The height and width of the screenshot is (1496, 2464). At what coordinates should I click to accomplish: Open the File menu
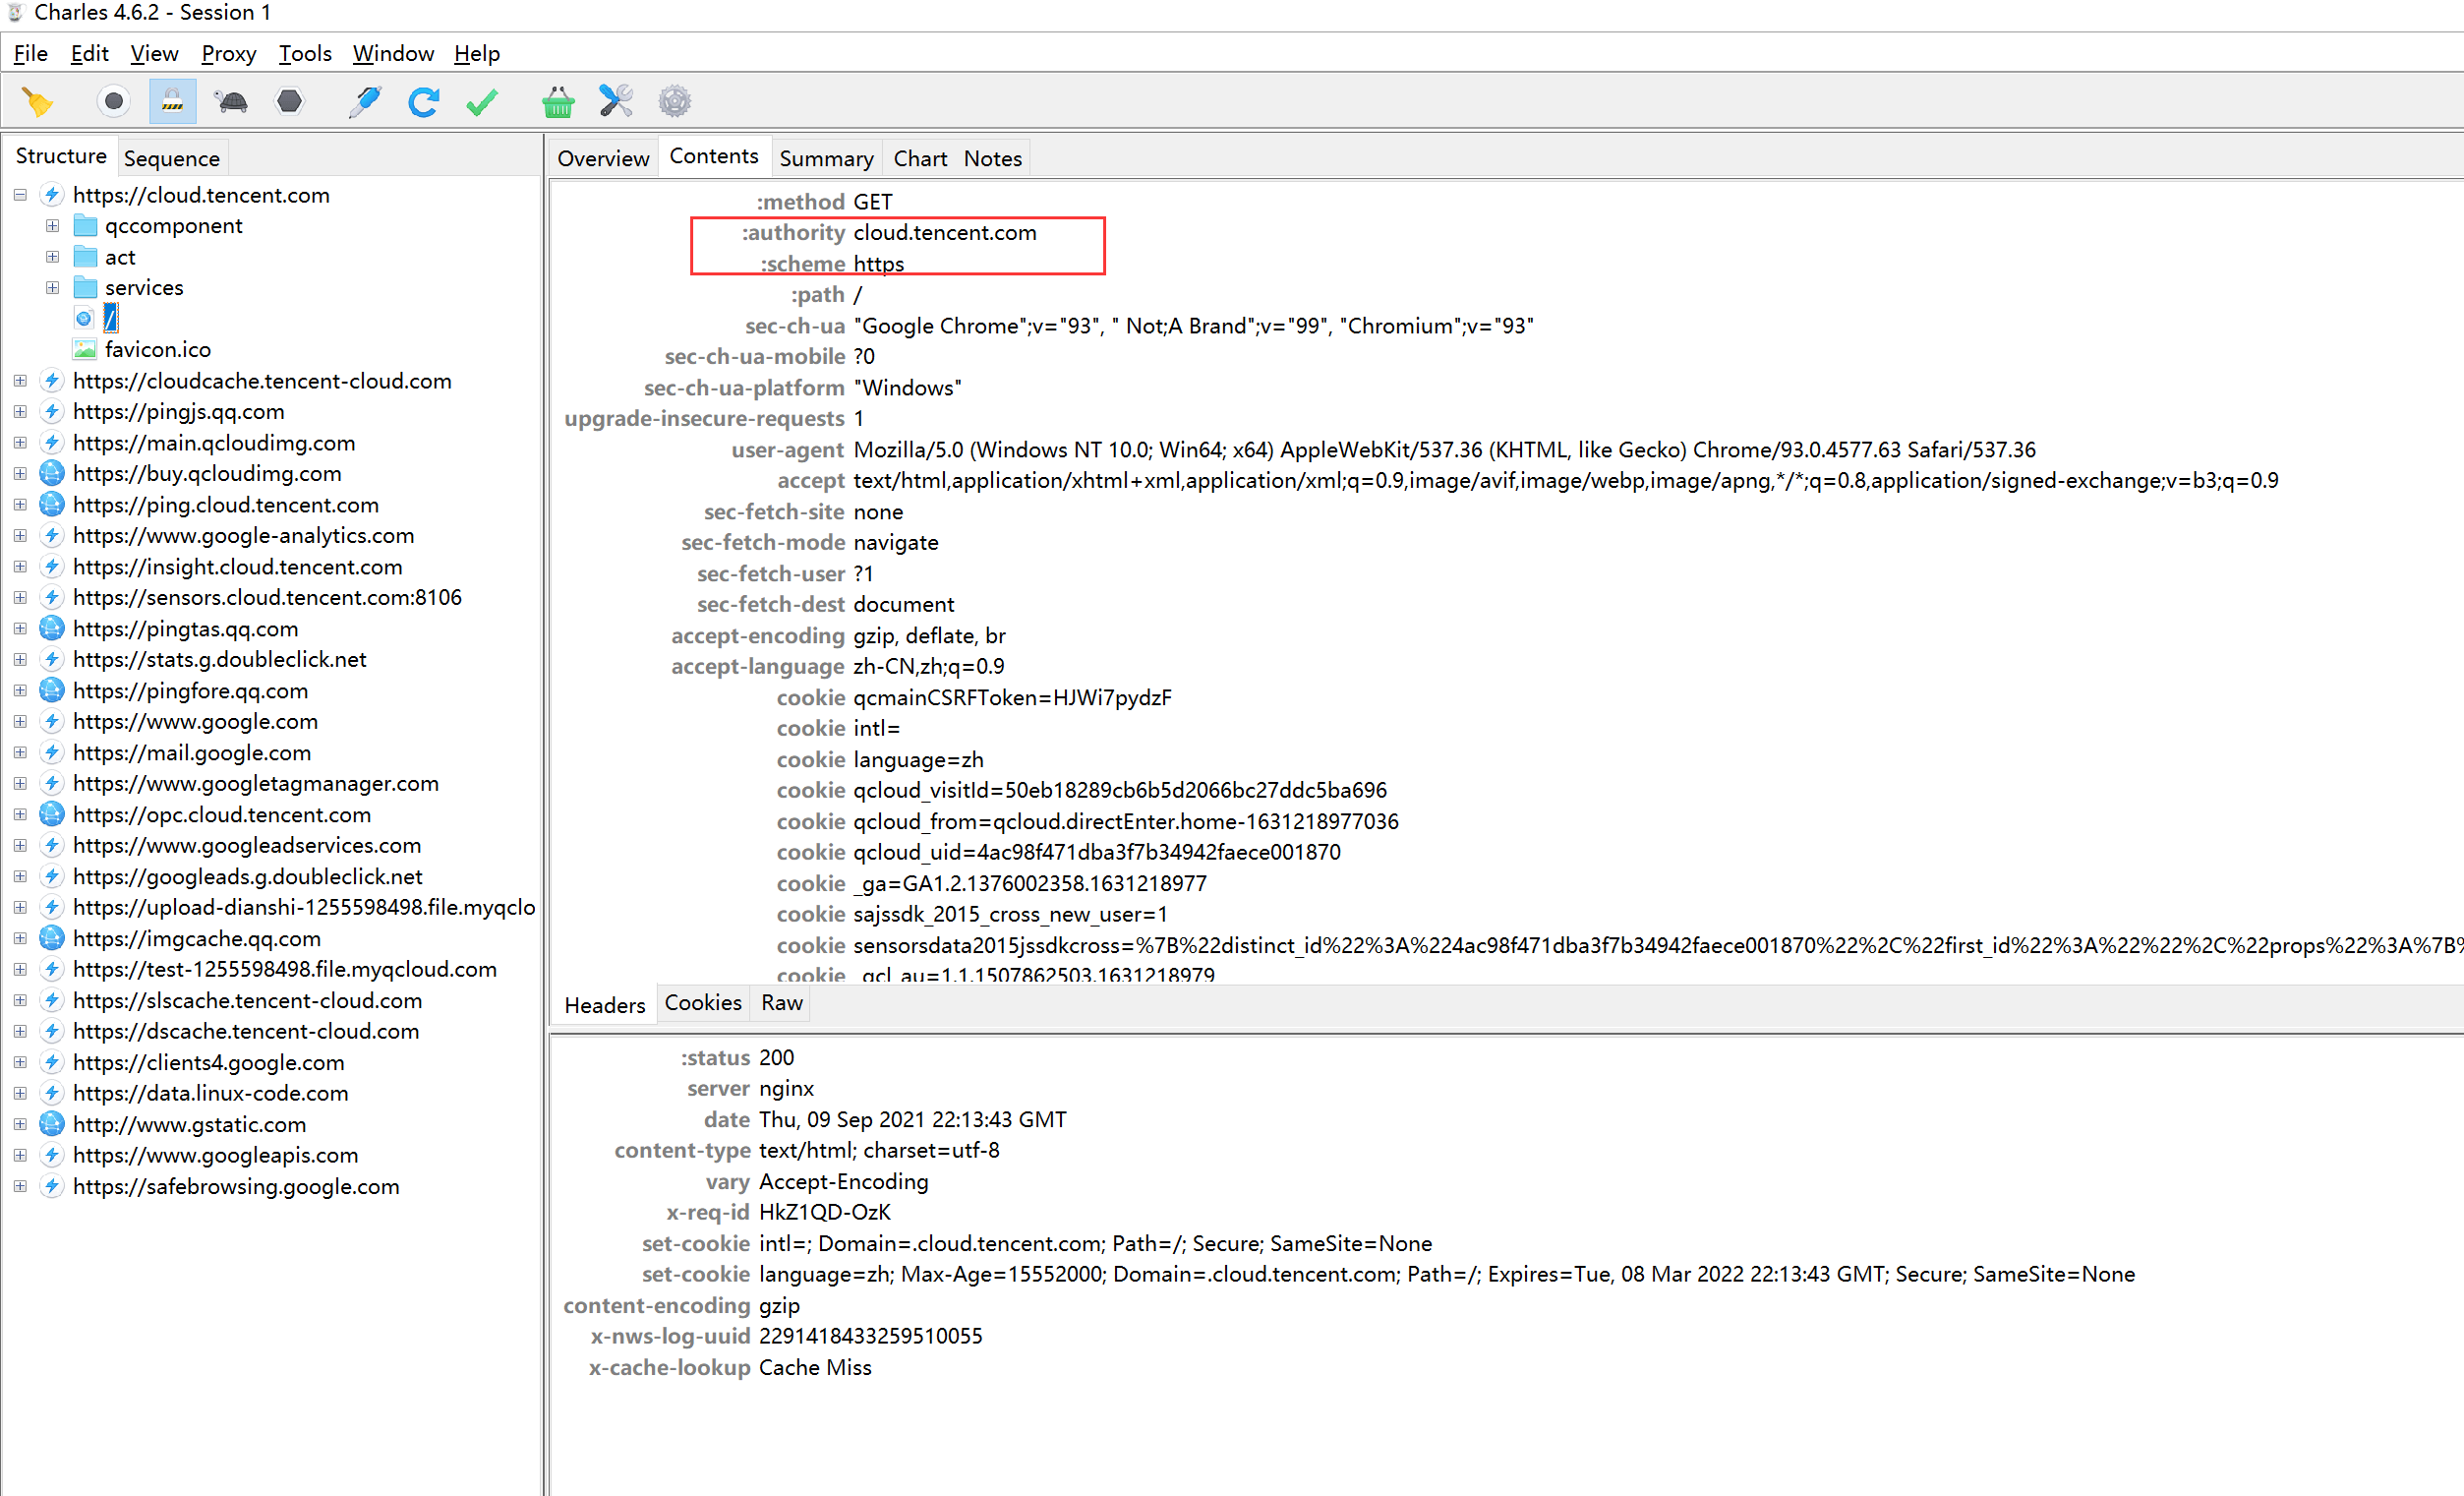(x=31, y=53)
